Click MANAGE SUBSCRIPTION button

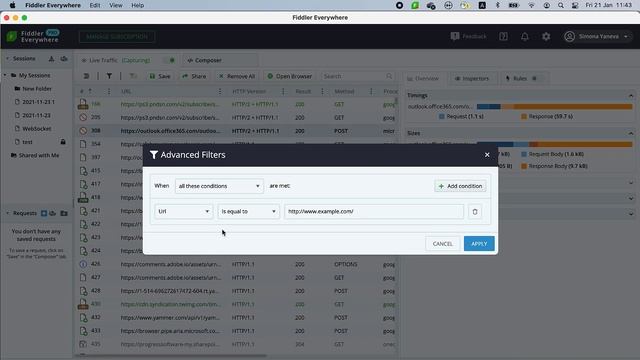click(117, 36)
